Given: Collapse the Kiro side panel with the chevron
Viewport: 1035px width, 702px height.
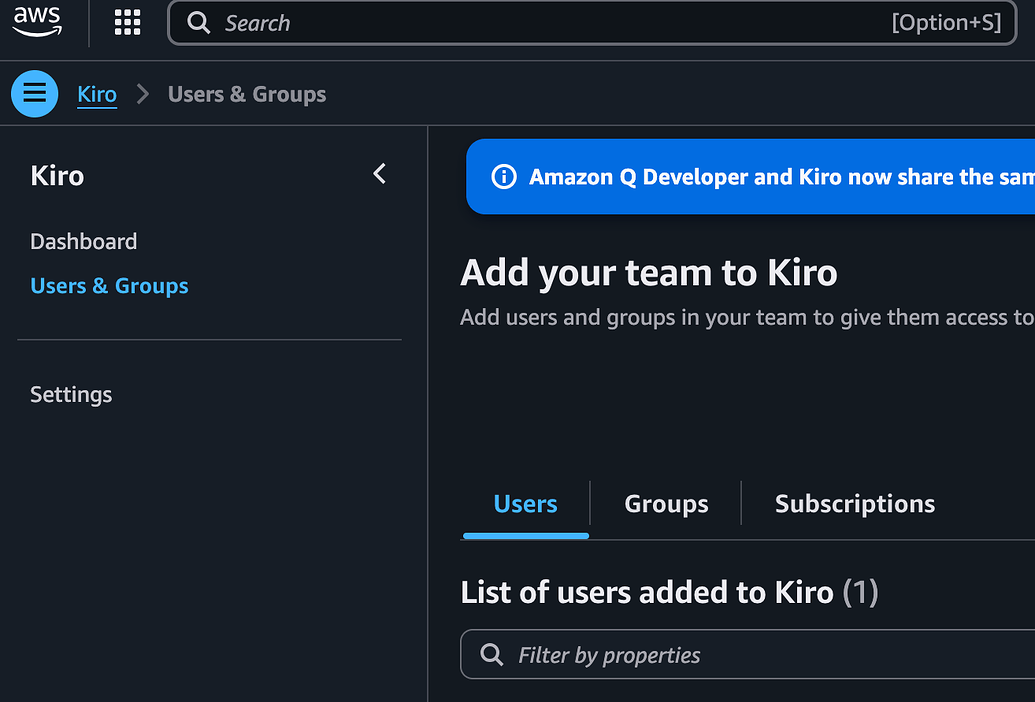Looking at the screenshot, I should 380,174.
